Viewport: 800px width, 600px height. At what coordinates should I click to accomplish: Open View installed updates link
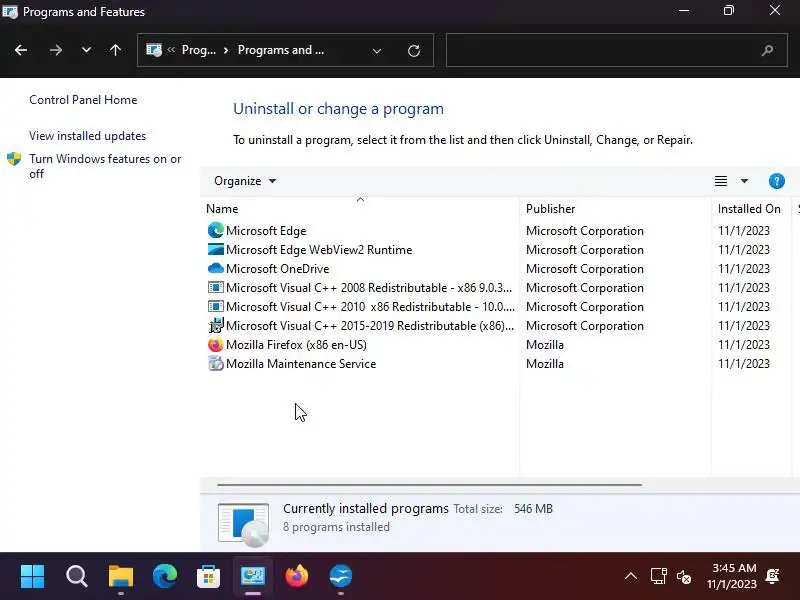pos(87,136)
